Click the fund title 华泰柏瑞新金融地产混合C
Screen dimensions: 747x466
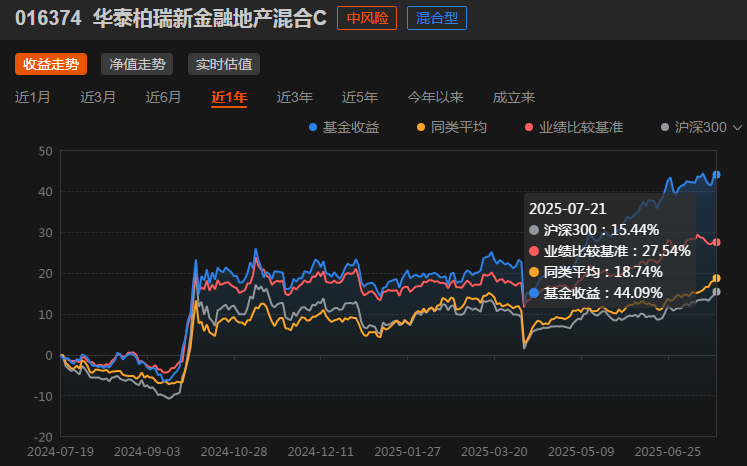pos(210,18)
